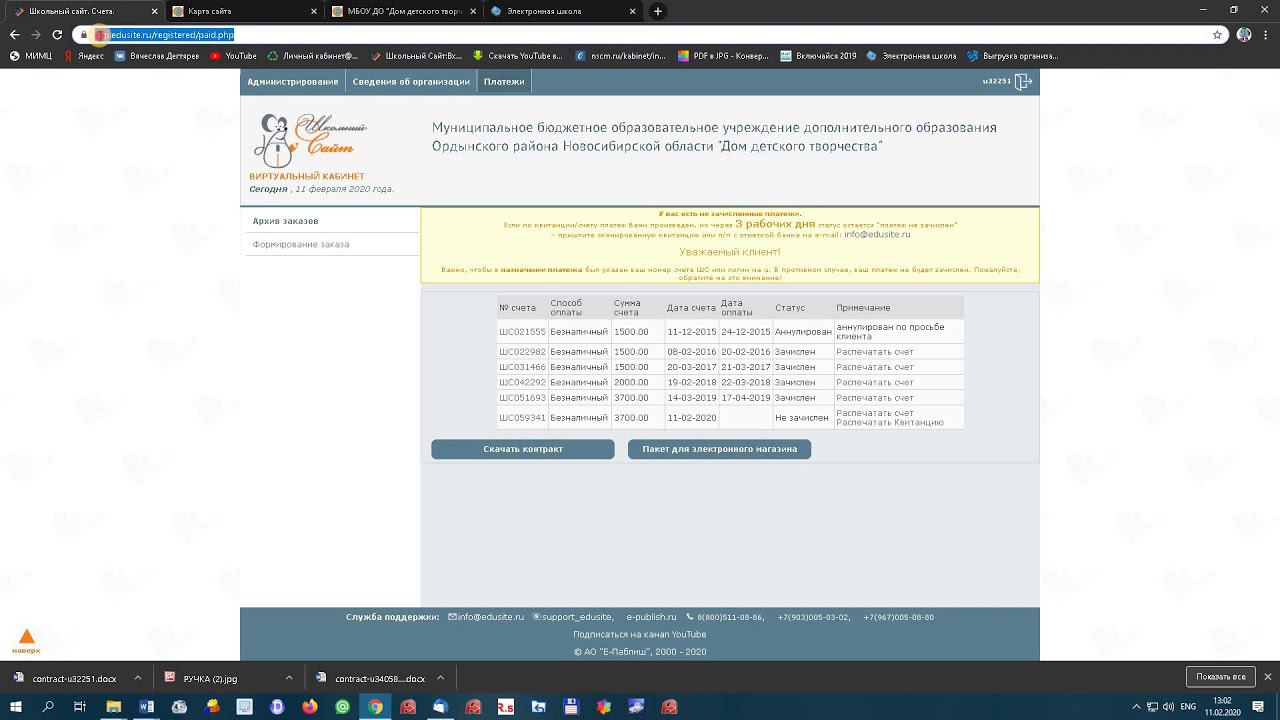Screen dimensions: 1280x720
Task: Click the floppy disk taskbar icon
Action: pyautogui.click(x=571, y=707)
